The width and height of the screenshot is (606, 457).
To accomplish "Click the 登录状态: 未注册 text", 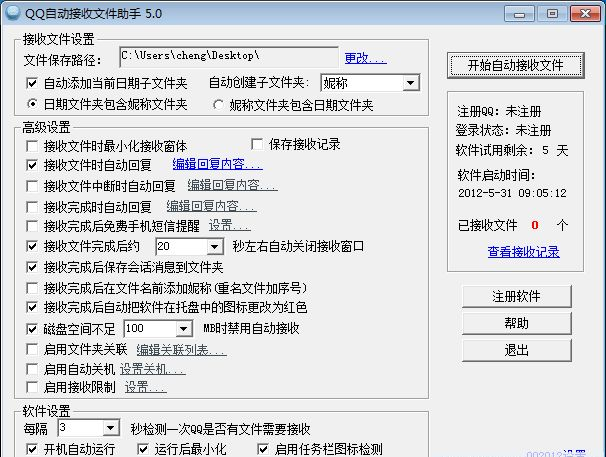I will tap(503, 130).
